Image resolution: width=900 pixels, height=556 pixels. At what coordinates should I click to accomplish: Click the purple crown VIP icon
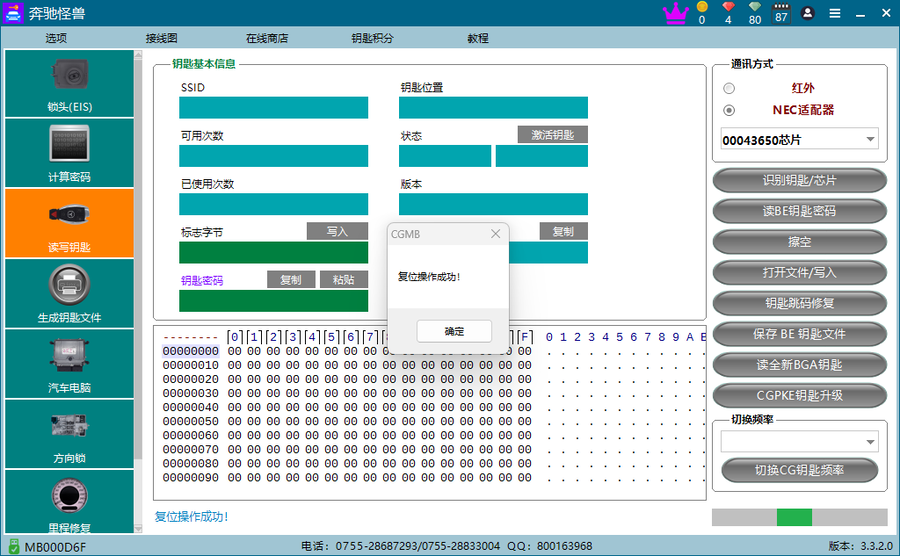point(676,13)
